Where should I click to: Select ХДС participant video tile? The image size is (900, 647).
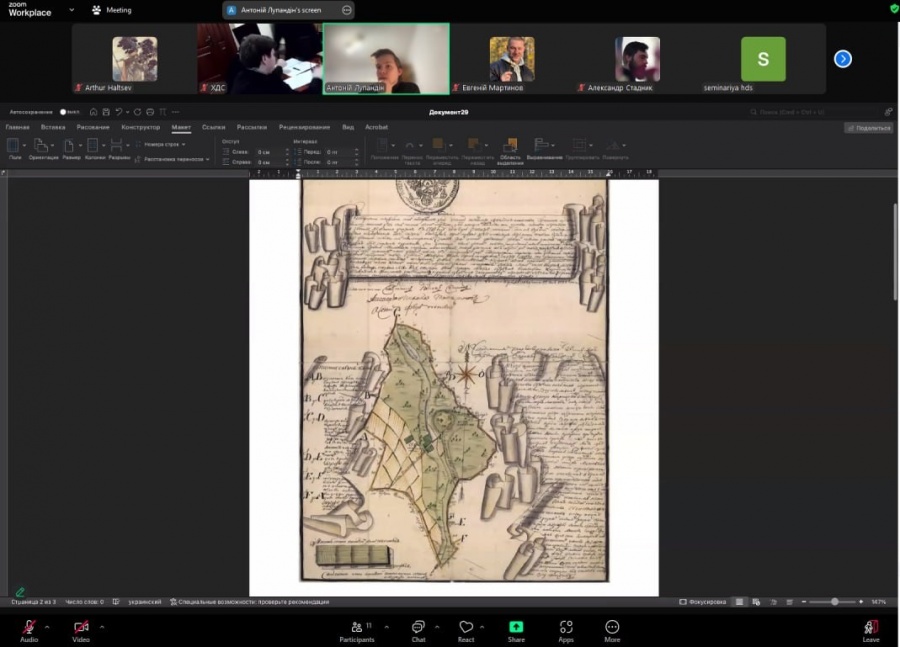coord(259,59)
